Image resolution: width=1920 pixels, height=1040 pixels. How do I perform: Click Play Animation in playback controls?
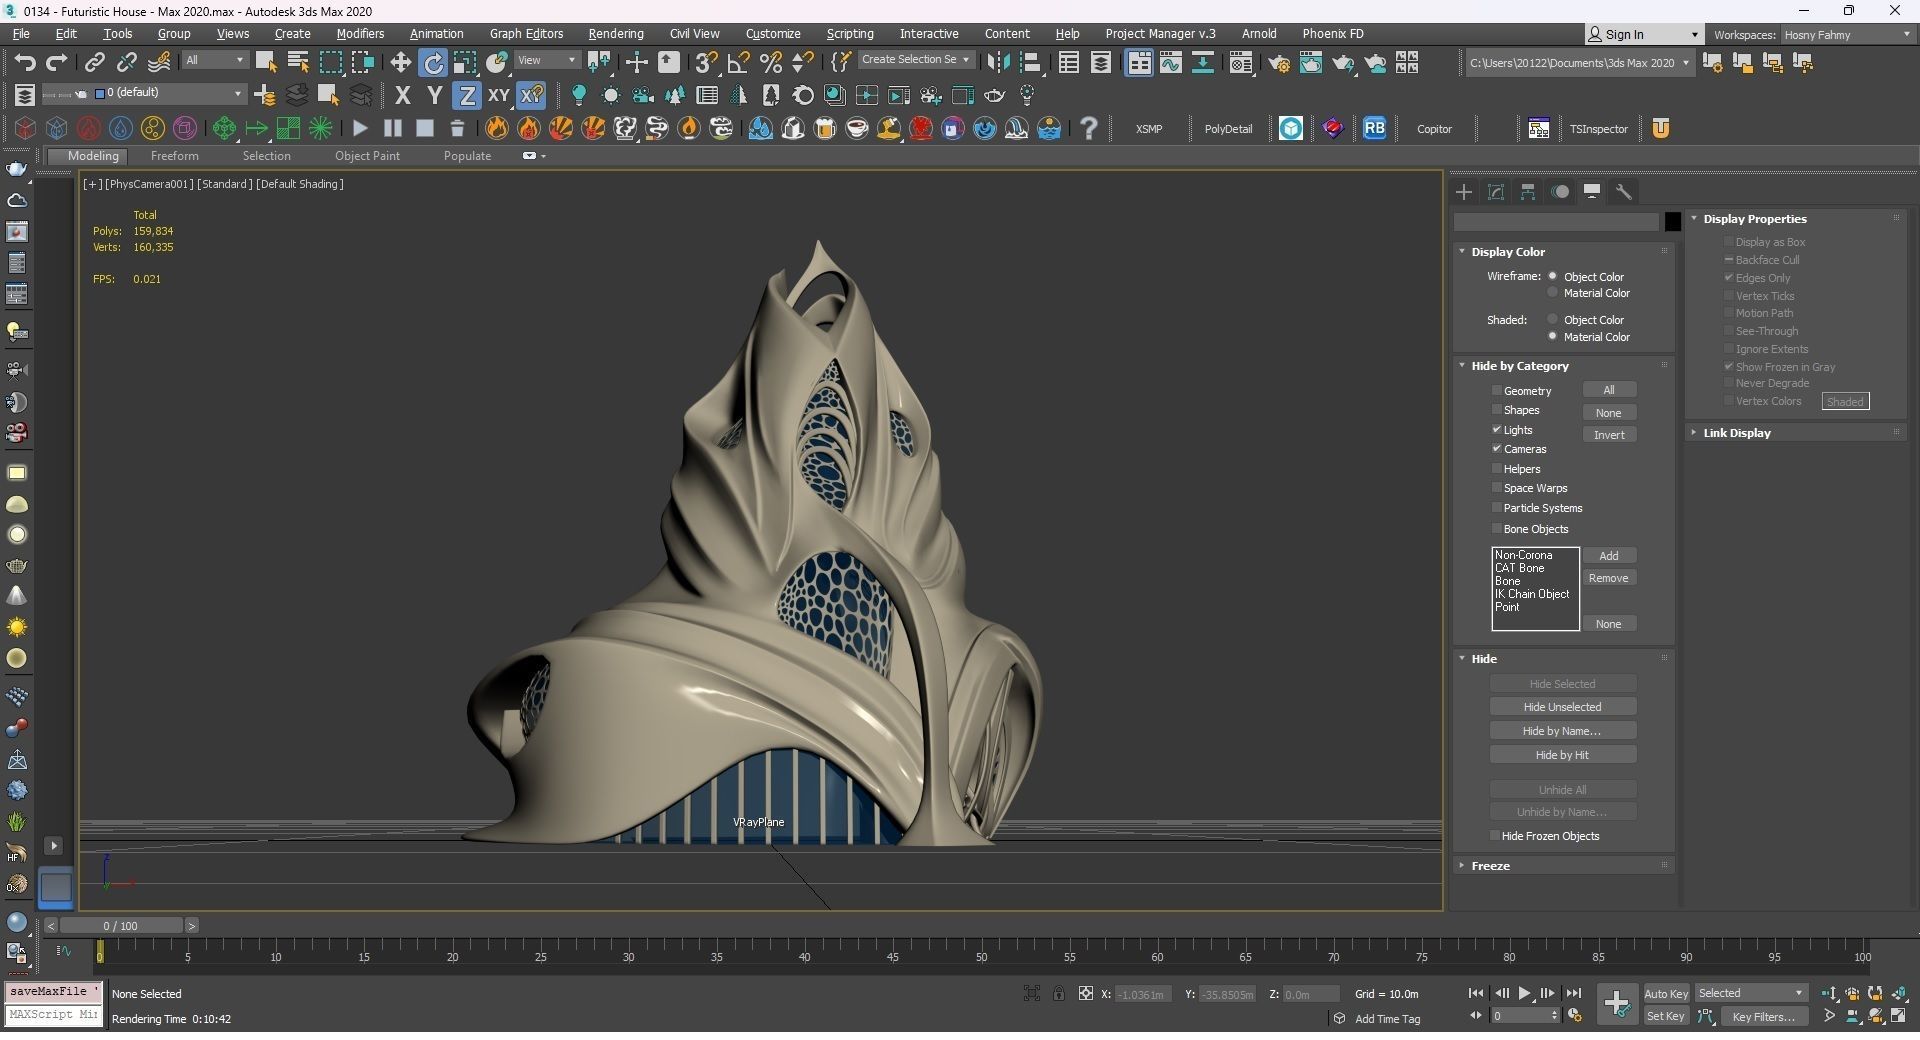(x=1524, y=993)
